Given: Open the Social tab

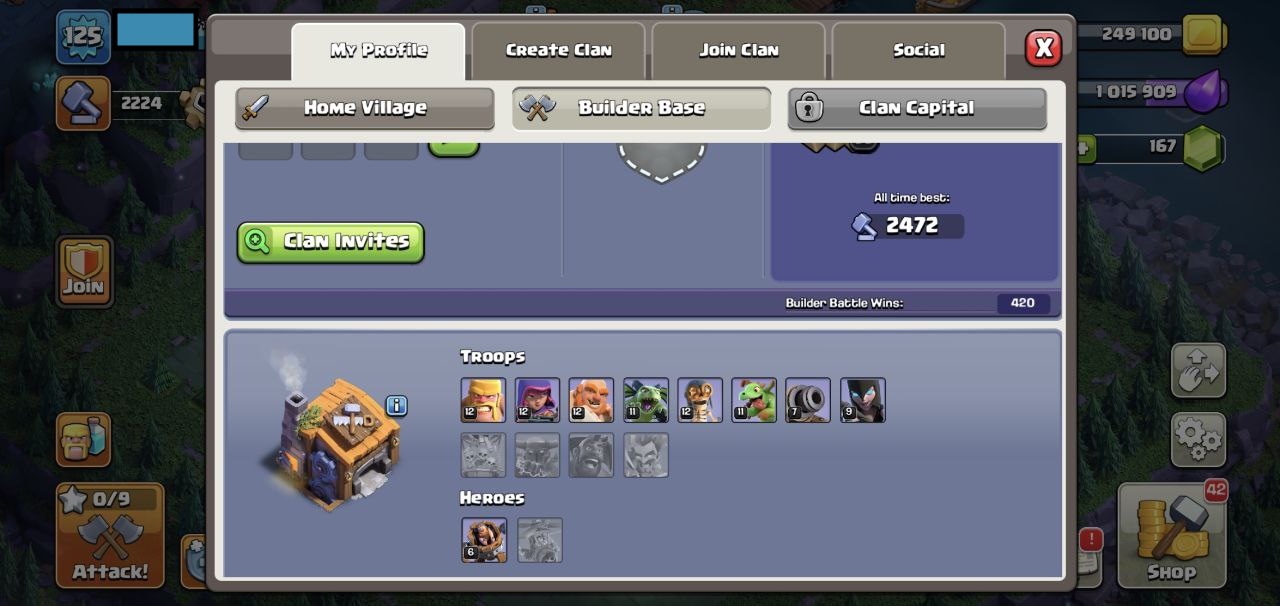Looking at the screenshot, I should 919,51.
